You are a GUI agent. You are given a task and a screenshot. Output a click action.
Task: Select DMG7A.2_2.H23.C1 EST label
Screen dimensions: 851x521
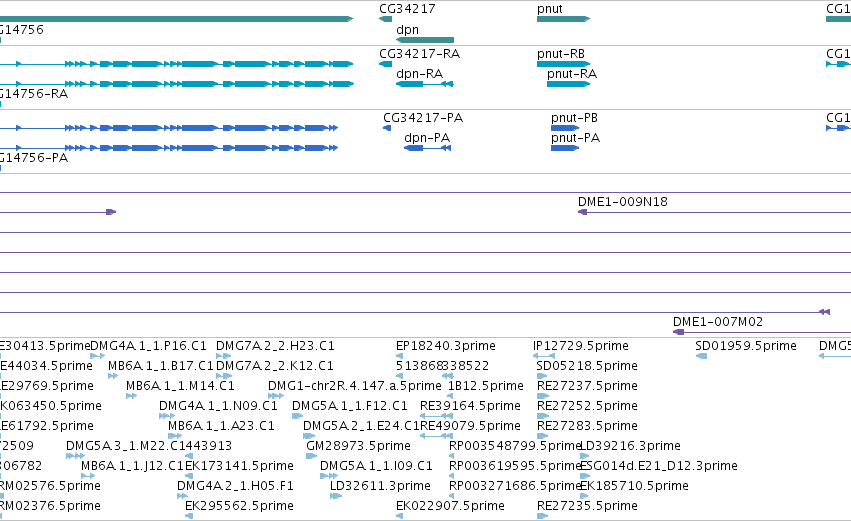pos(275,346)
